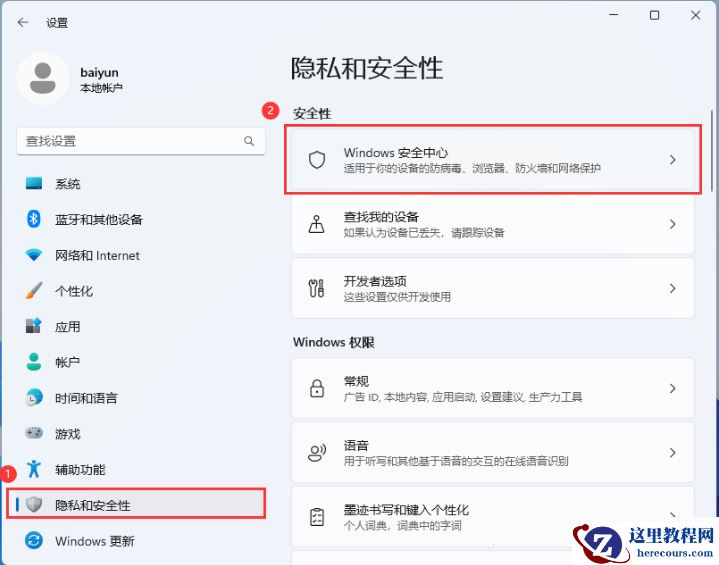
Task: Click the paintbrush icon for 个性化
Action: [x=33, y=290]
